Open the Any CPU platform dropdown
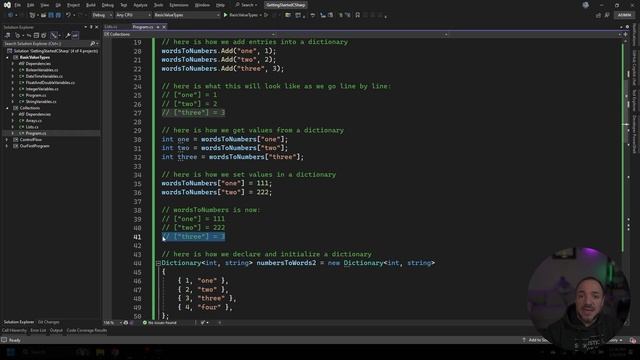Viewport: 640px width, 360px height. [133, 15]
